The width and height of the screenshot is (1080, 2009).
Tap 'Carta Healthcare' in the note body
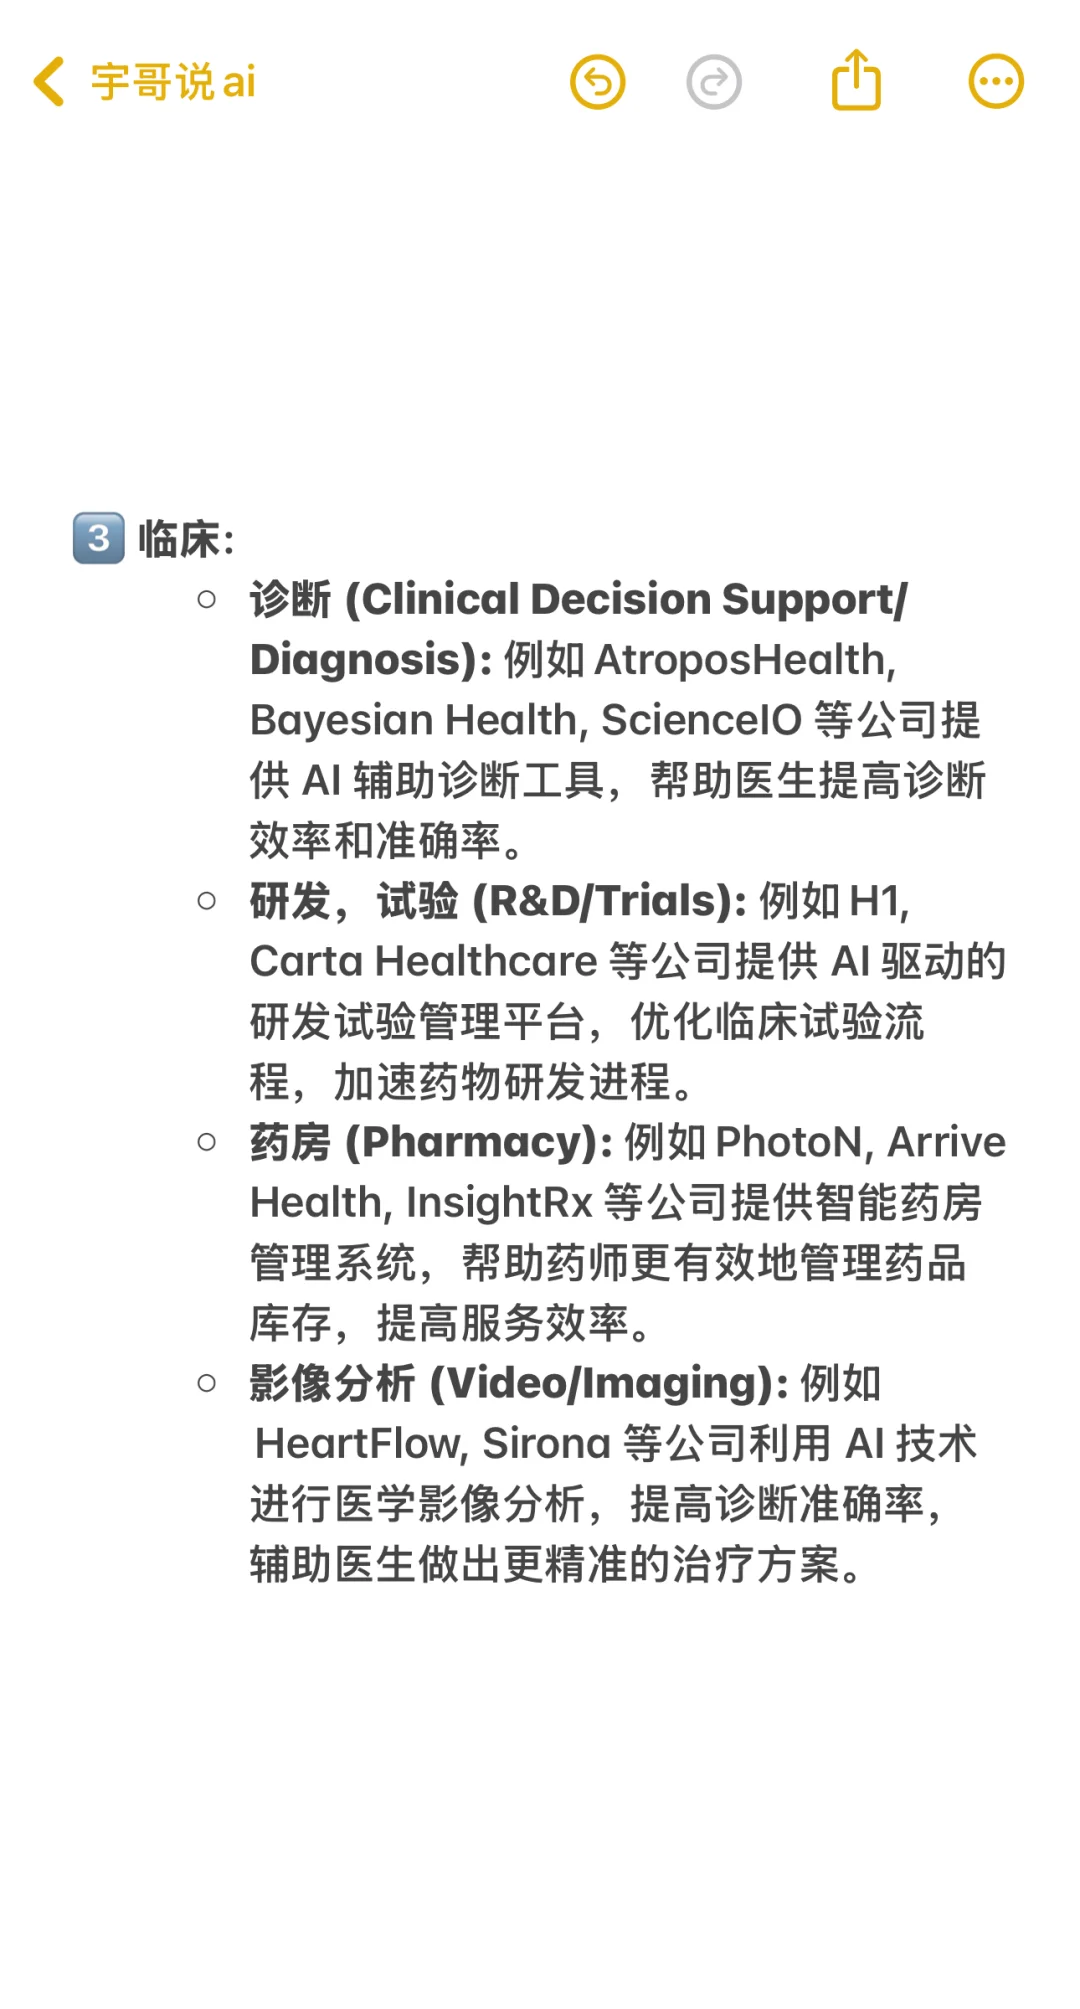[x=423, y=962]
